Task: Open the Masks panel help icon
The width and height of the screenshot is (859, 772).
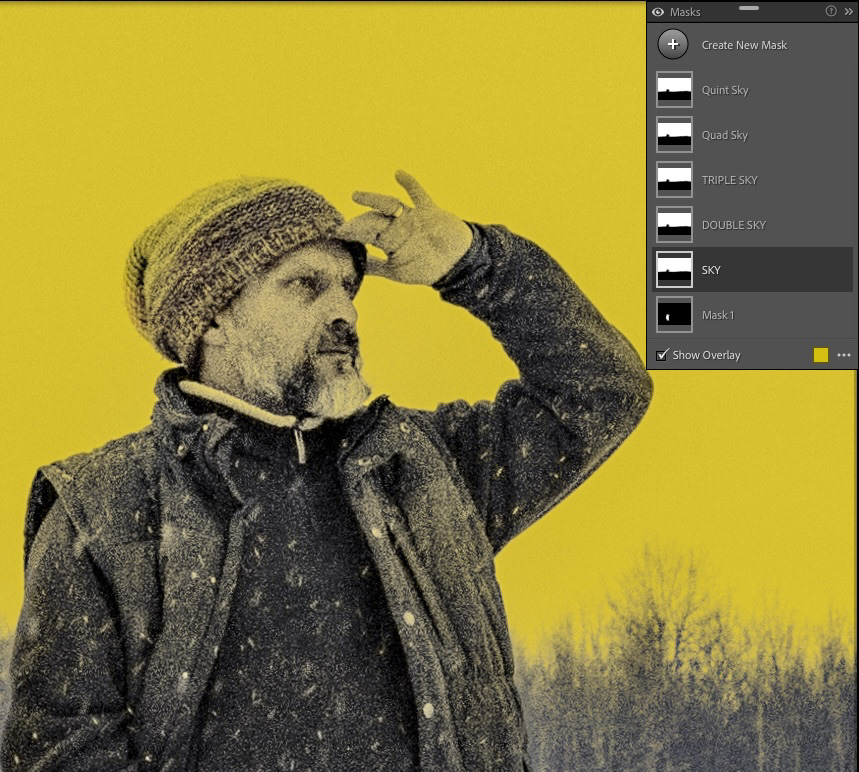Action: pos(831,11)
